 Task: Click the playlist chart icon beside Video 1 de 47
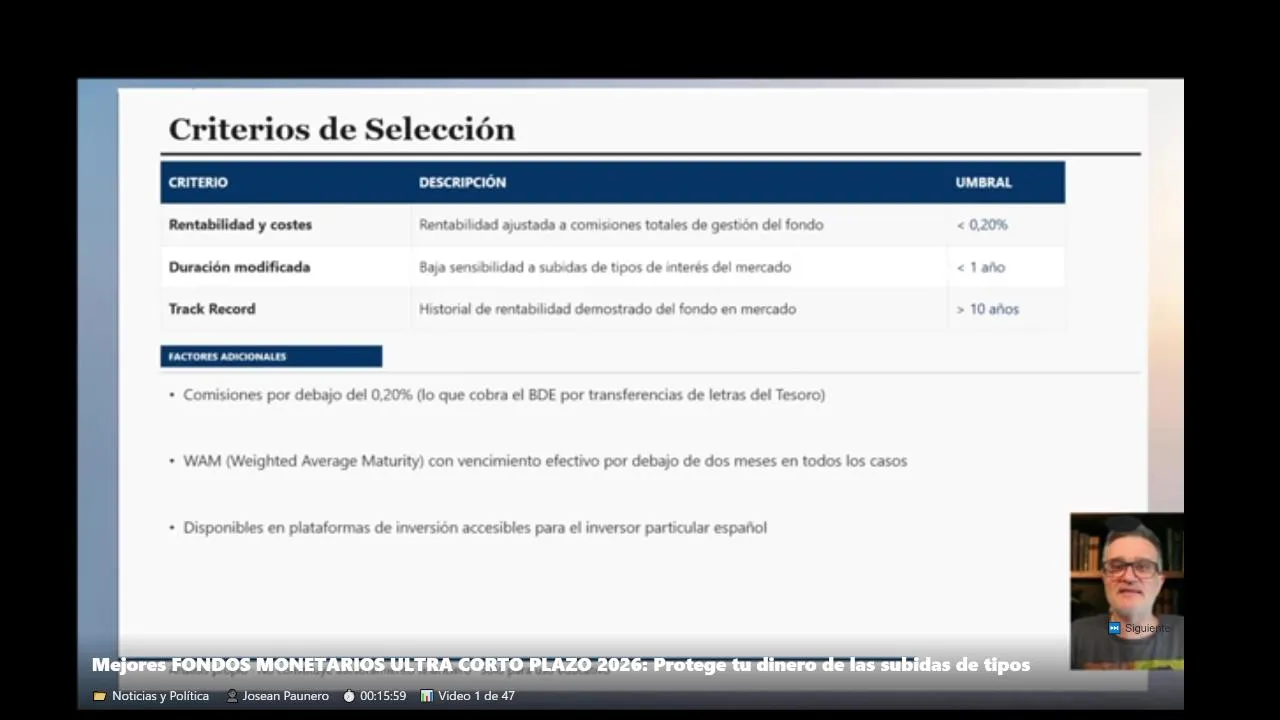tap(427, 696)
